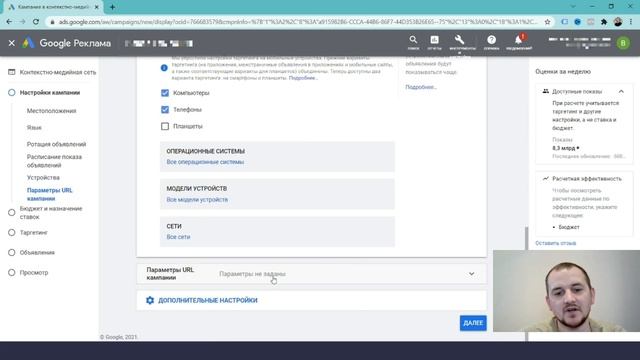This screenshot has height=360, width=640.
Task: Go to Ротация объявлений in sidebar
Action: pyautogui.click(x=56, y=144)
